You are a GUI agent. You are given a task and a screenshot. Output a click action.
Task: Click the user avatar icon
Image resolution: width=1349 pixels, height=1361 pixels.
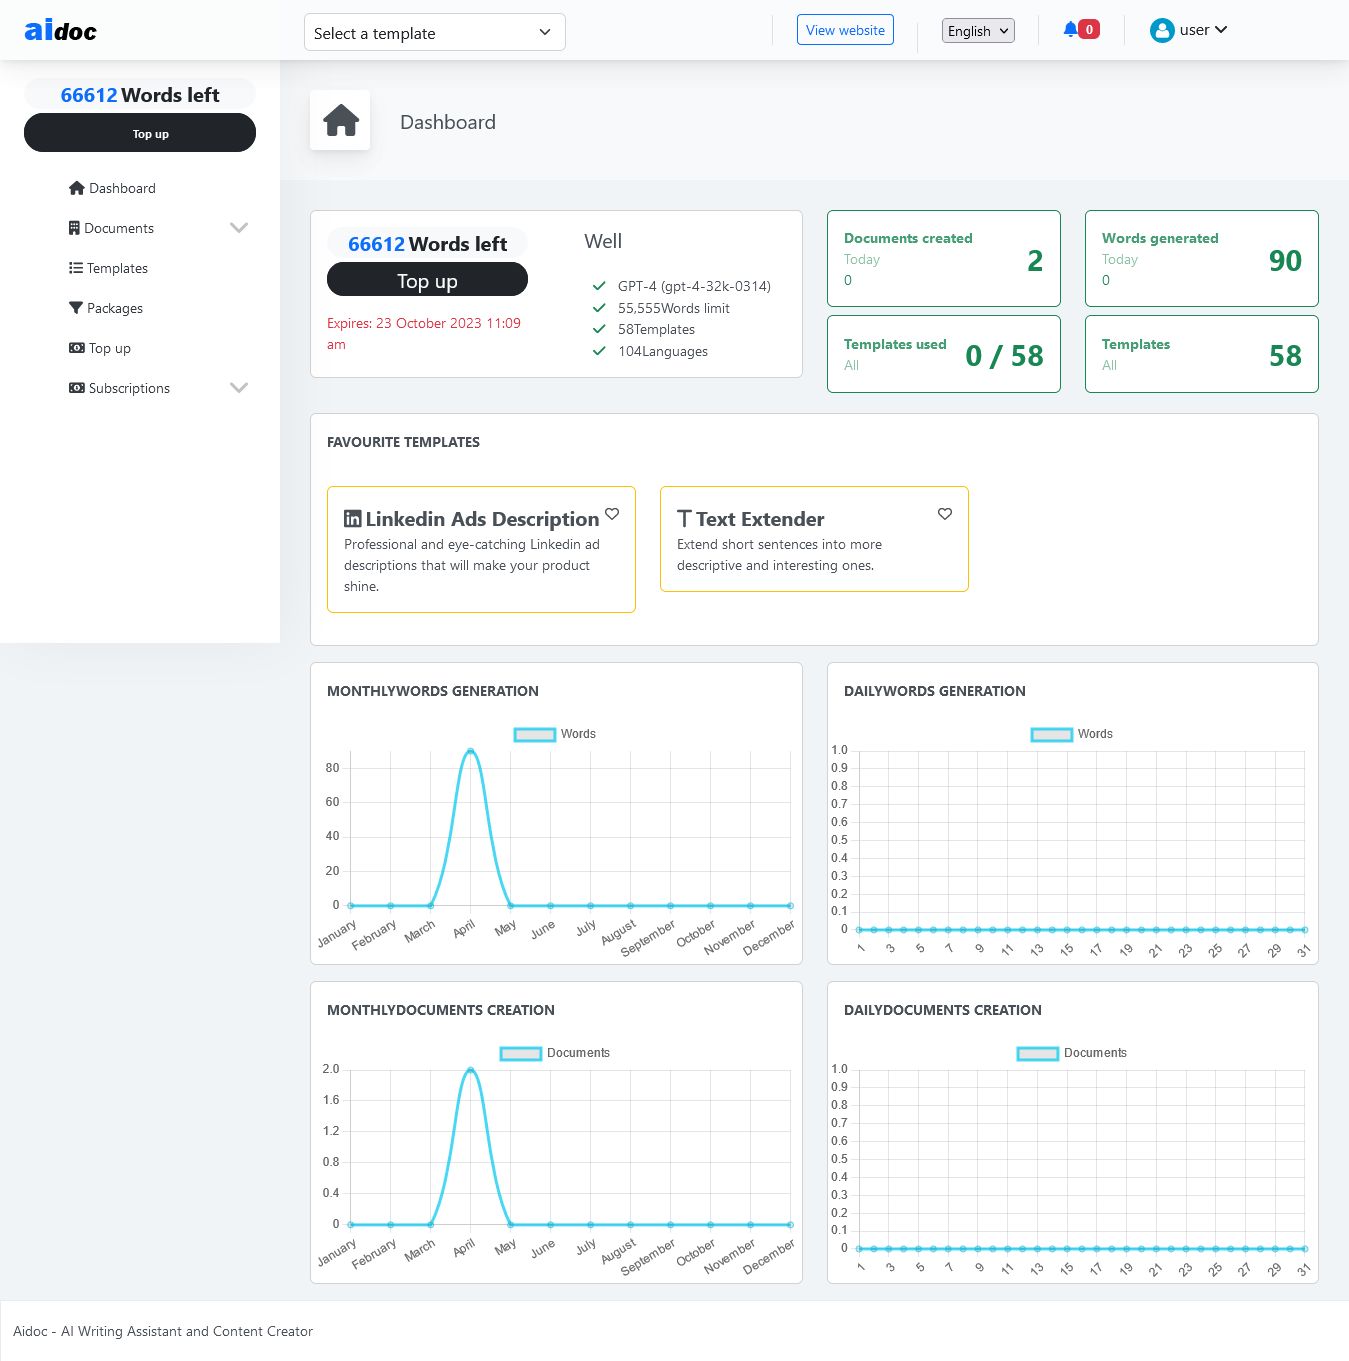[x=1162, y=30]
